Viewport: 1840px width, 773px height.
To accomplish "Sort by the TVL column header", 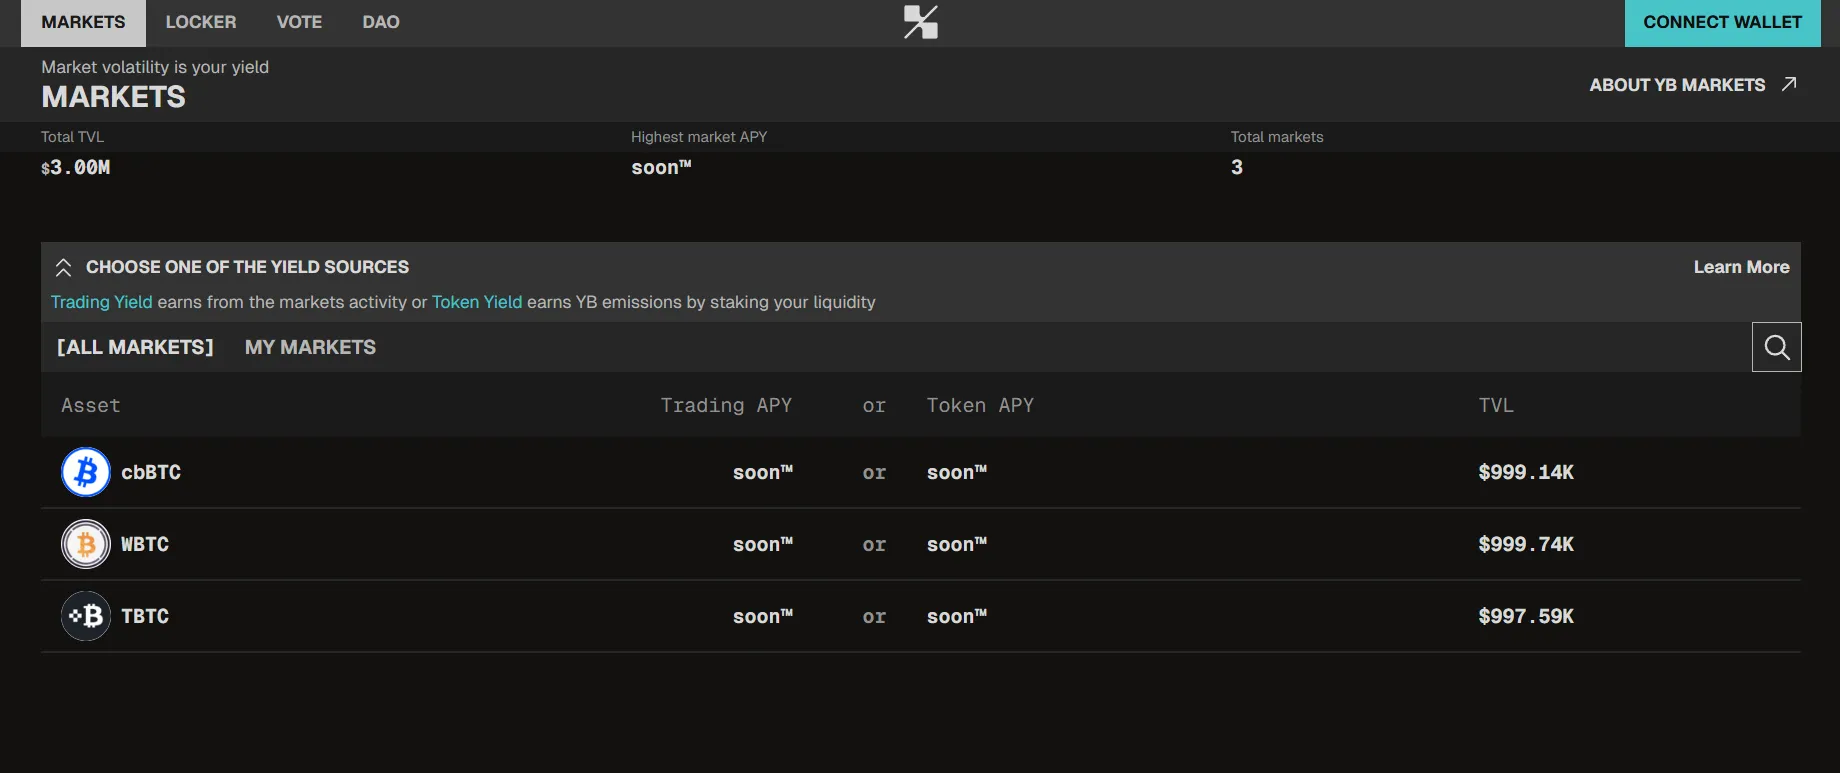I will [1495, 405].
